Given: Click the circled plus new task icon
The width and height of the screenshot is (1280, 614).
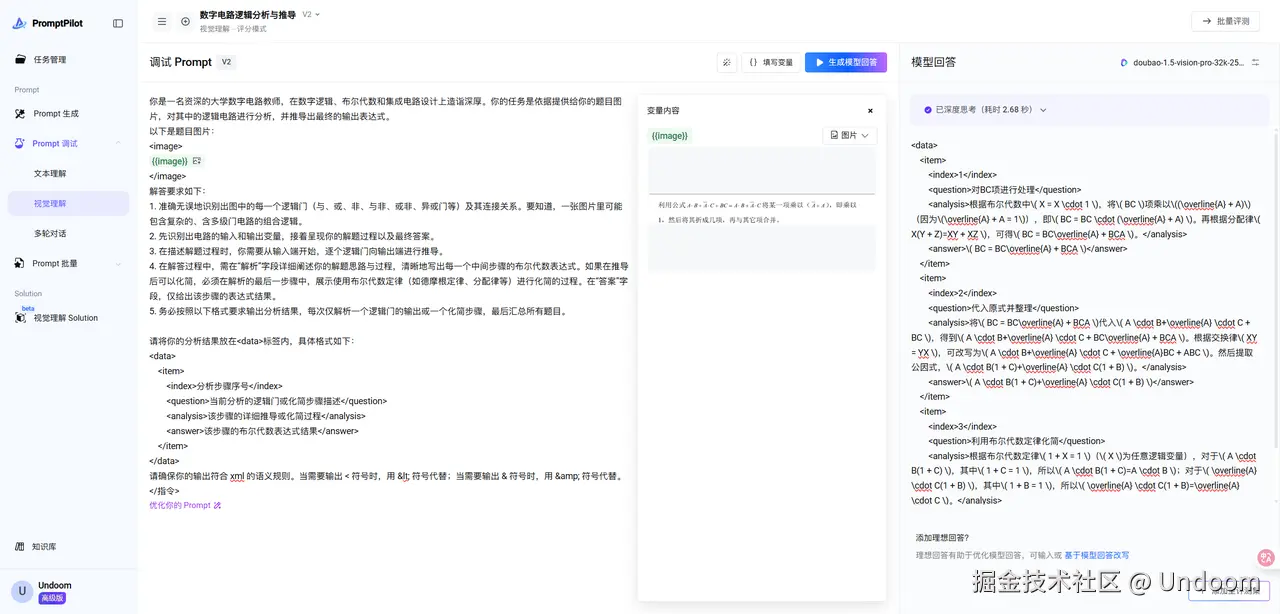Looking at the screenshot, I should point(185,21).
